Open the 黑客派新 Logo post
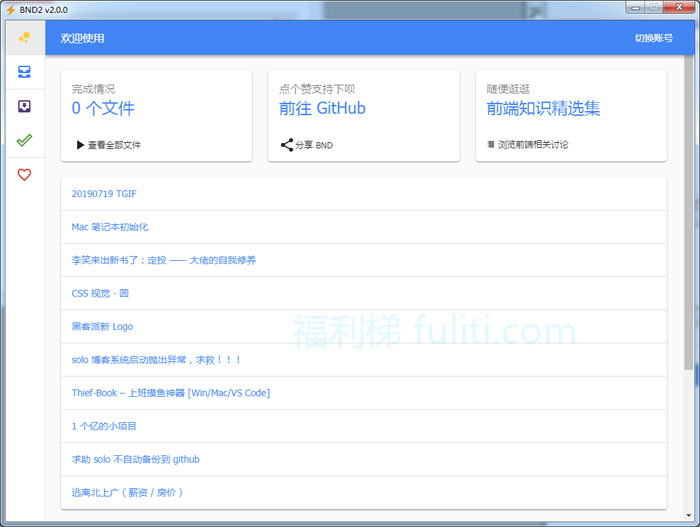The height and width of the screenshot is (527, 700). click(102, 326)
